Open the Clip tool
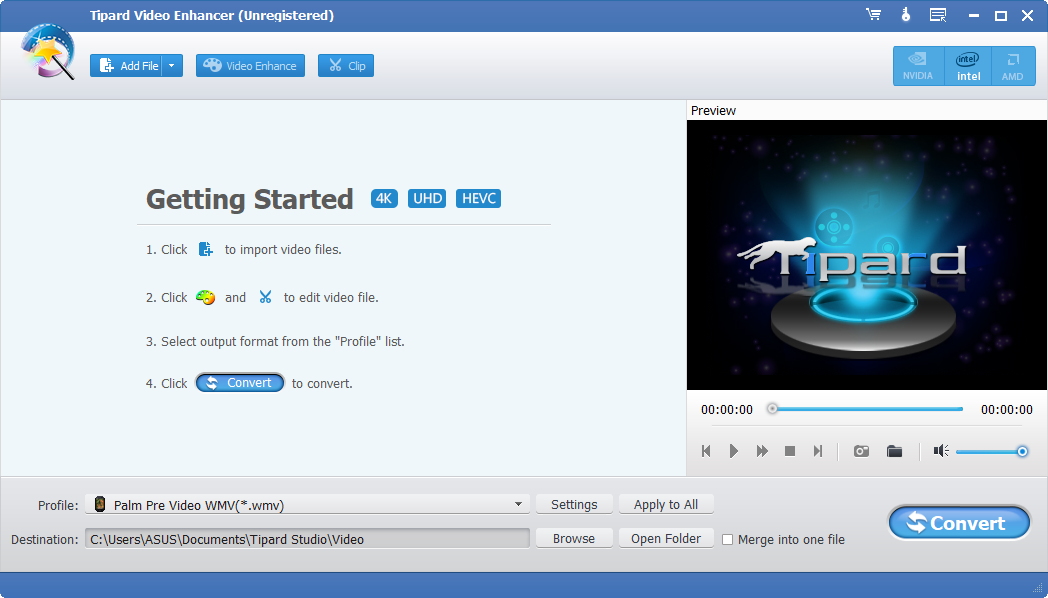1048x598 pixels. [x=346, y=65]
